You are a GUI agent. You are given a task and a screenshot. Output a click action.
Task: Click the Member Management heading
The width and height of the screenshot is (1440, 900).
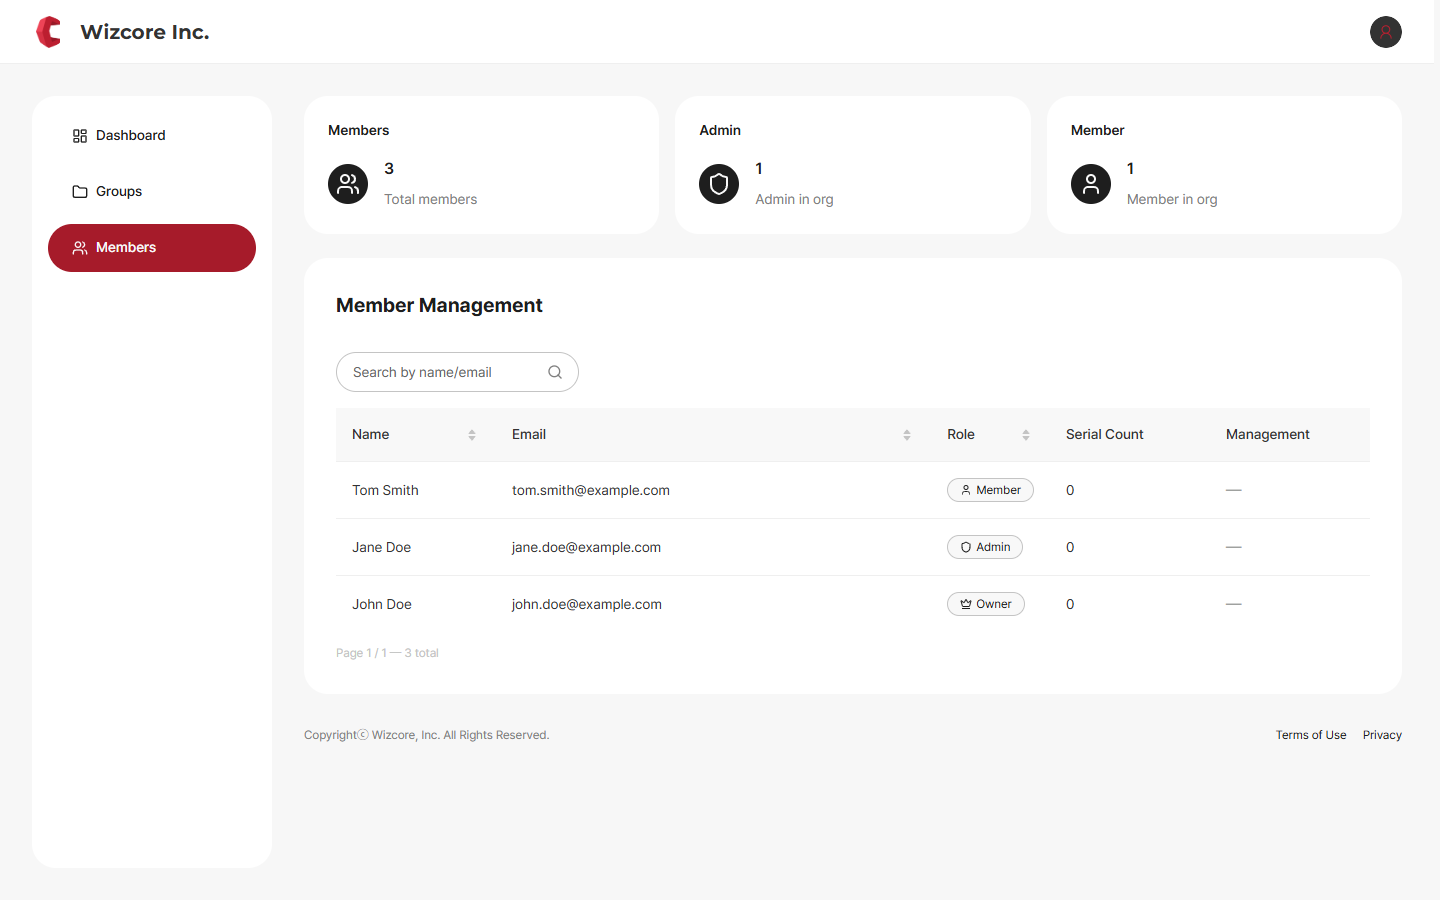439,305
